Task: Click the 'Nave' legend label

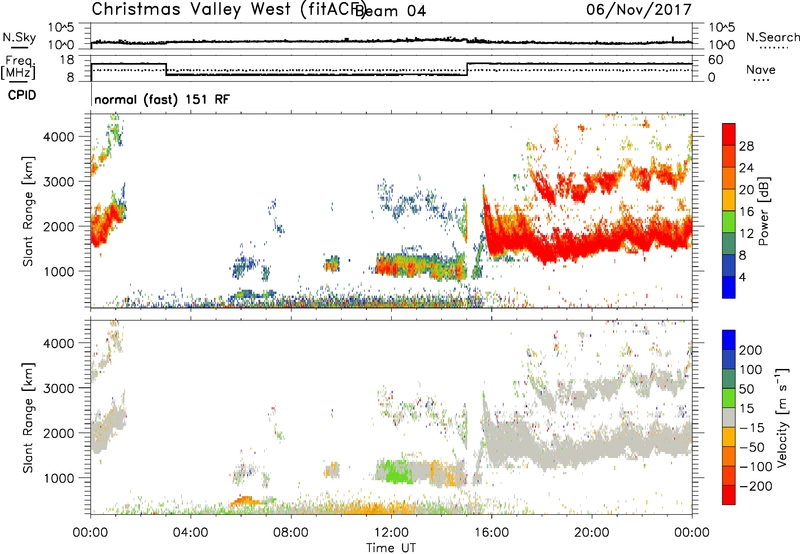Action: click(761, 69)
